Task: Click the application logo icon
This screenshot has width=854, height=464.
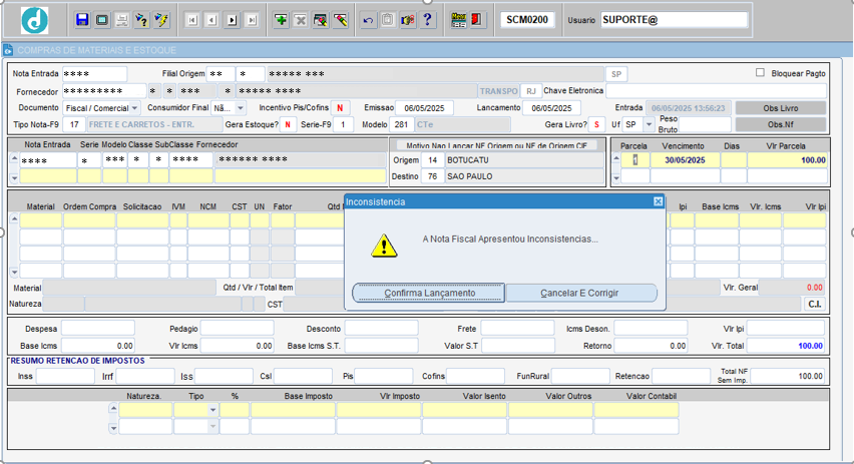Action: [x=34, y=20]
